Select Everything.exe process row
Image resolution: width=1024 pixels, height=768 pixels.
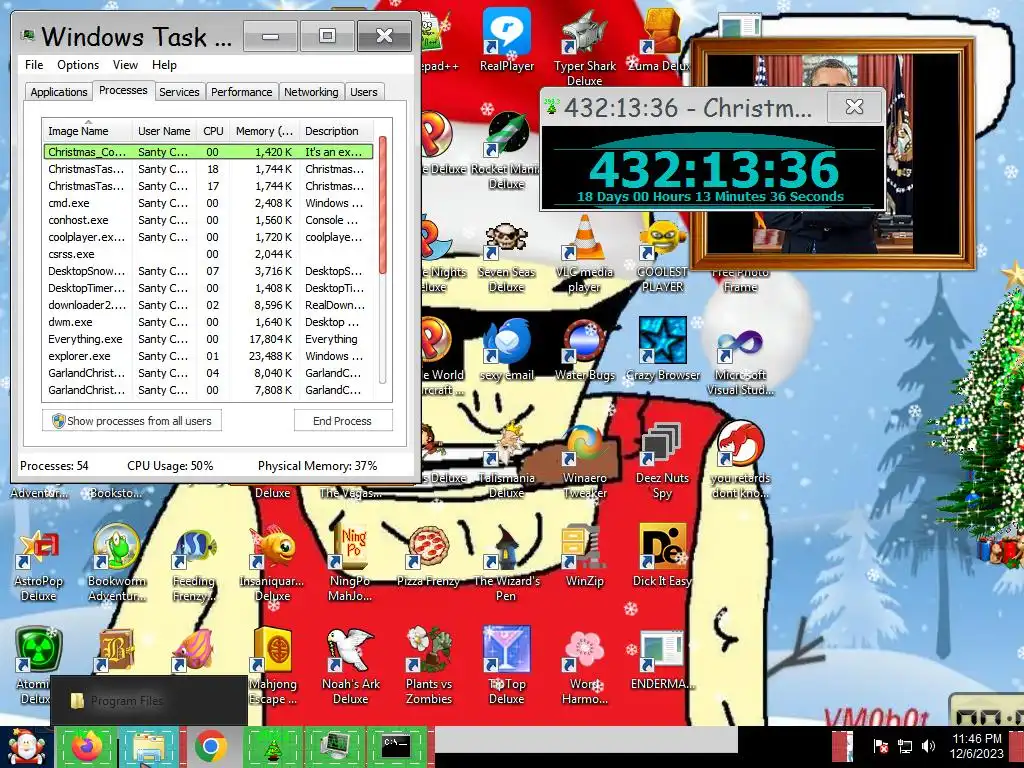[209, 340]
